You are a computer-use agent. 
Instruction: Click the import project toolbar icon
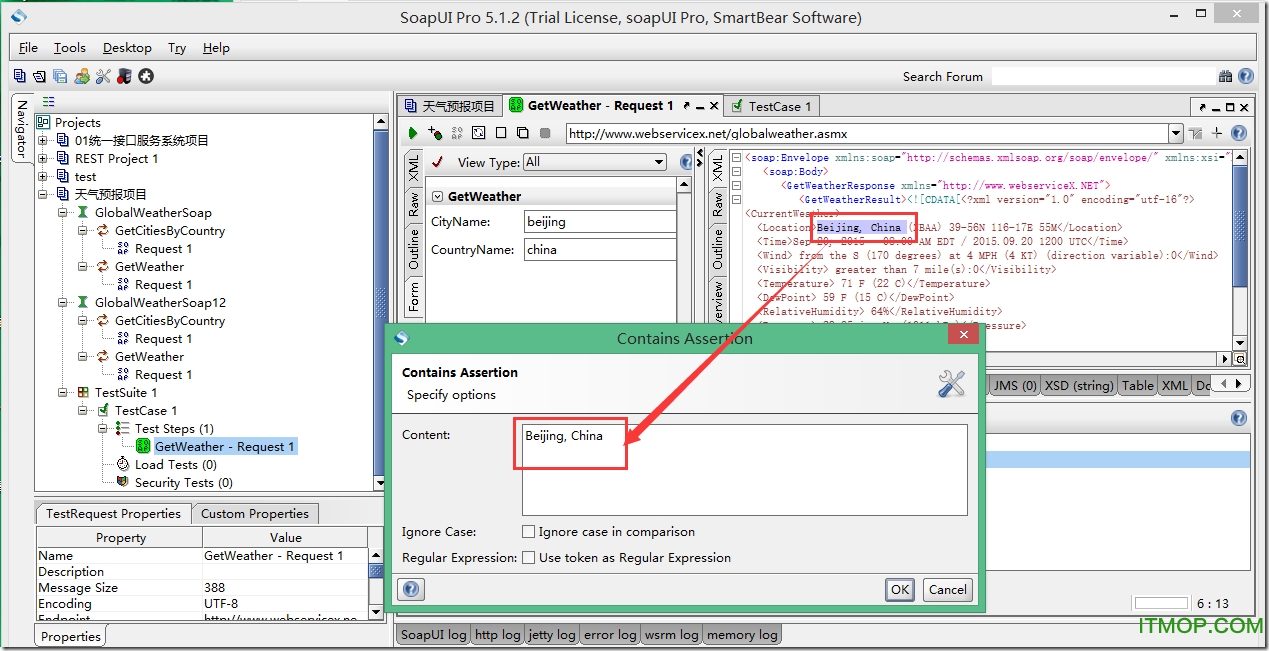(x=39, y=76)
